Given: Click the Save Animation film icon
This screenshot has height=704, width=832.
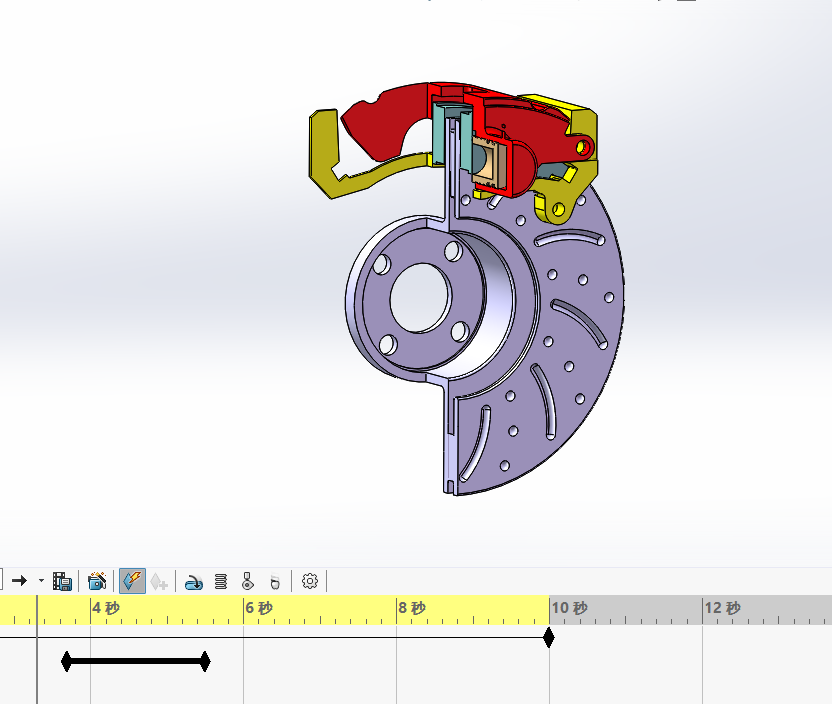Looking at the screenshot, I should coord(62,581).
